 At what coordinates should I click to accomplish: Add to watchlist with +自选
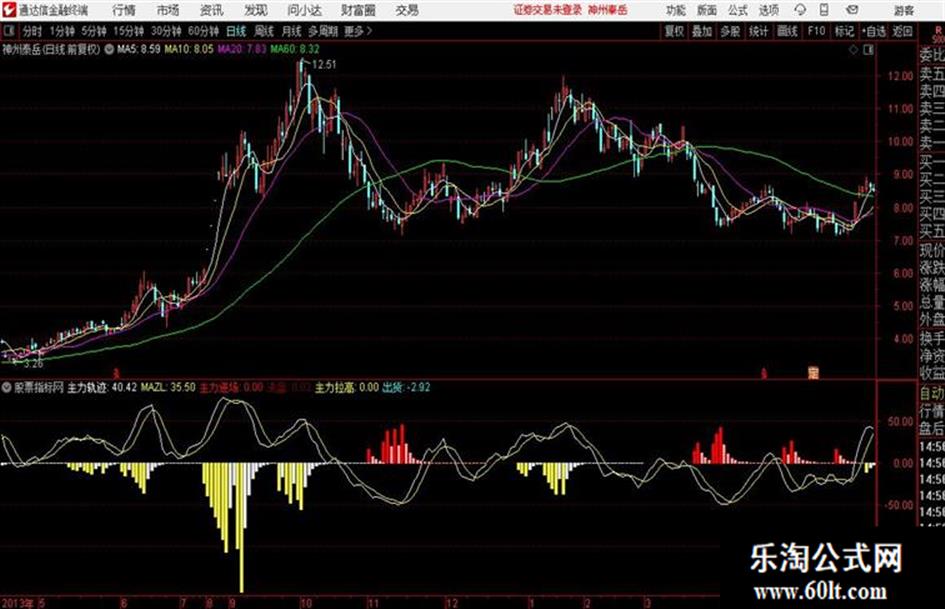point(873,31)
